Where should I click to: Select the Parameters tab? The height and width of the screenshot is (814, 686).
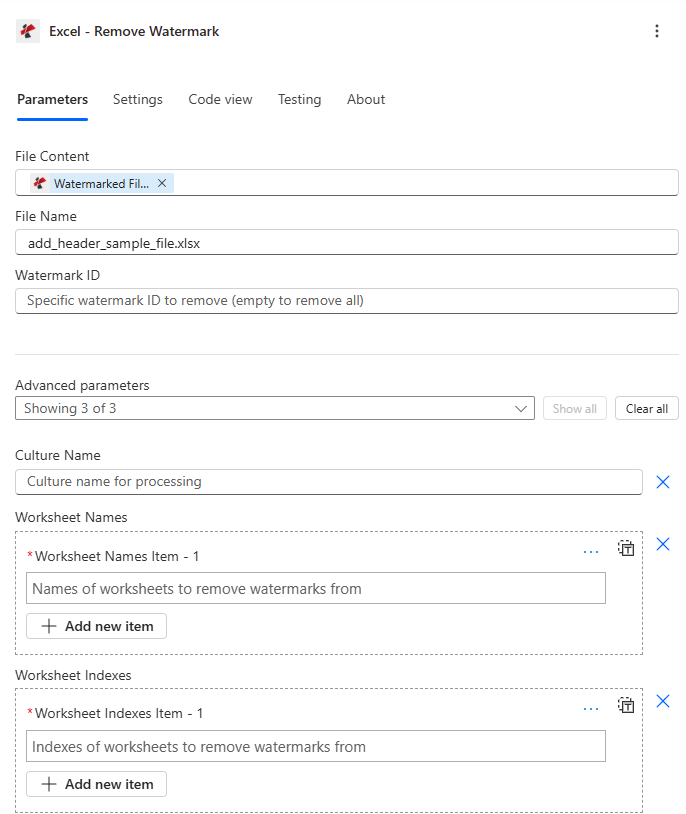(x=52, y=99)
